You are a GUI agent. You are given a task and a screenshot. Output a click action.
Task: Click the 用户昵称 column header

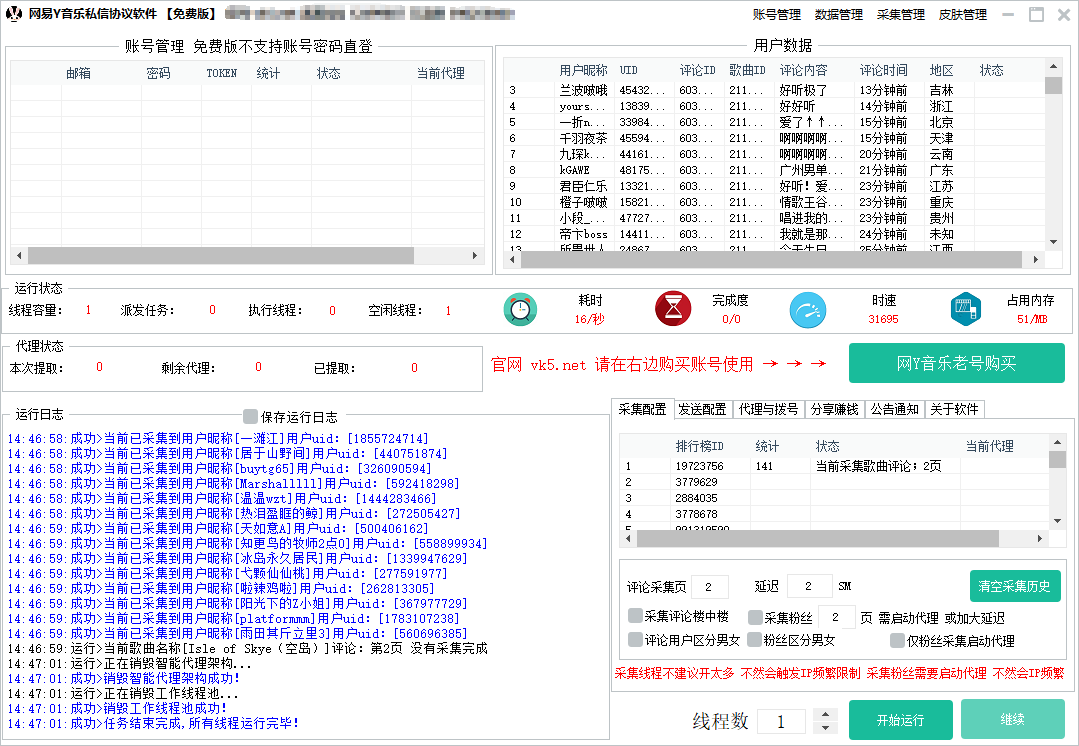click(x=584, y=70)
